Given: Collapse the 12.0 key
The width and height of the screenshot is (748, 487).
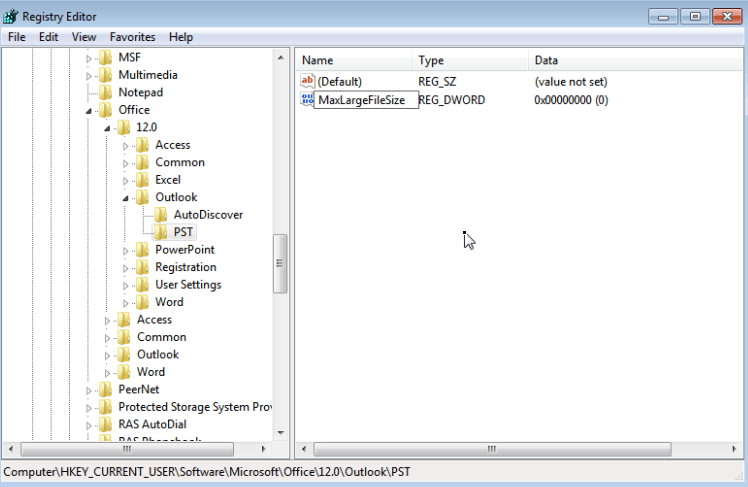Looking at the screenshot, I should click(107, 128).
